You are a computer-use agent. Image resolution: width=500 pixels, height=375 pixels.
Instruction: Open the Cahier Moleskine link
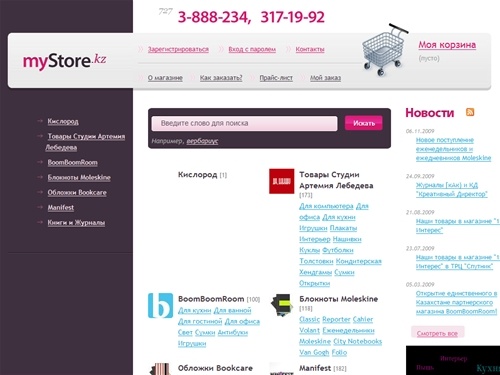click(x=363, y=319)
